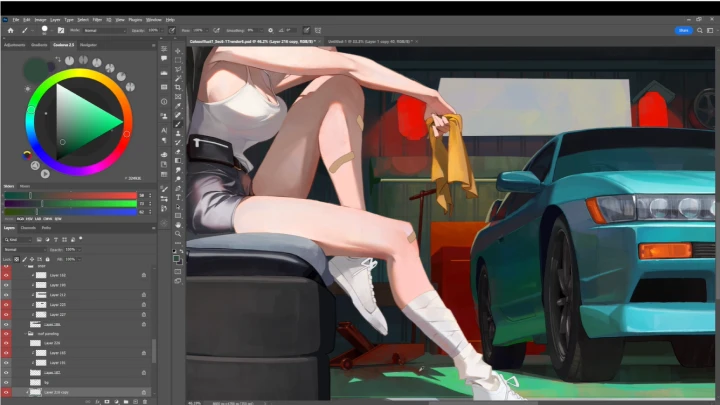Open smoothing options gear
The height and width of the screenshot is (405, 720).
270,30
